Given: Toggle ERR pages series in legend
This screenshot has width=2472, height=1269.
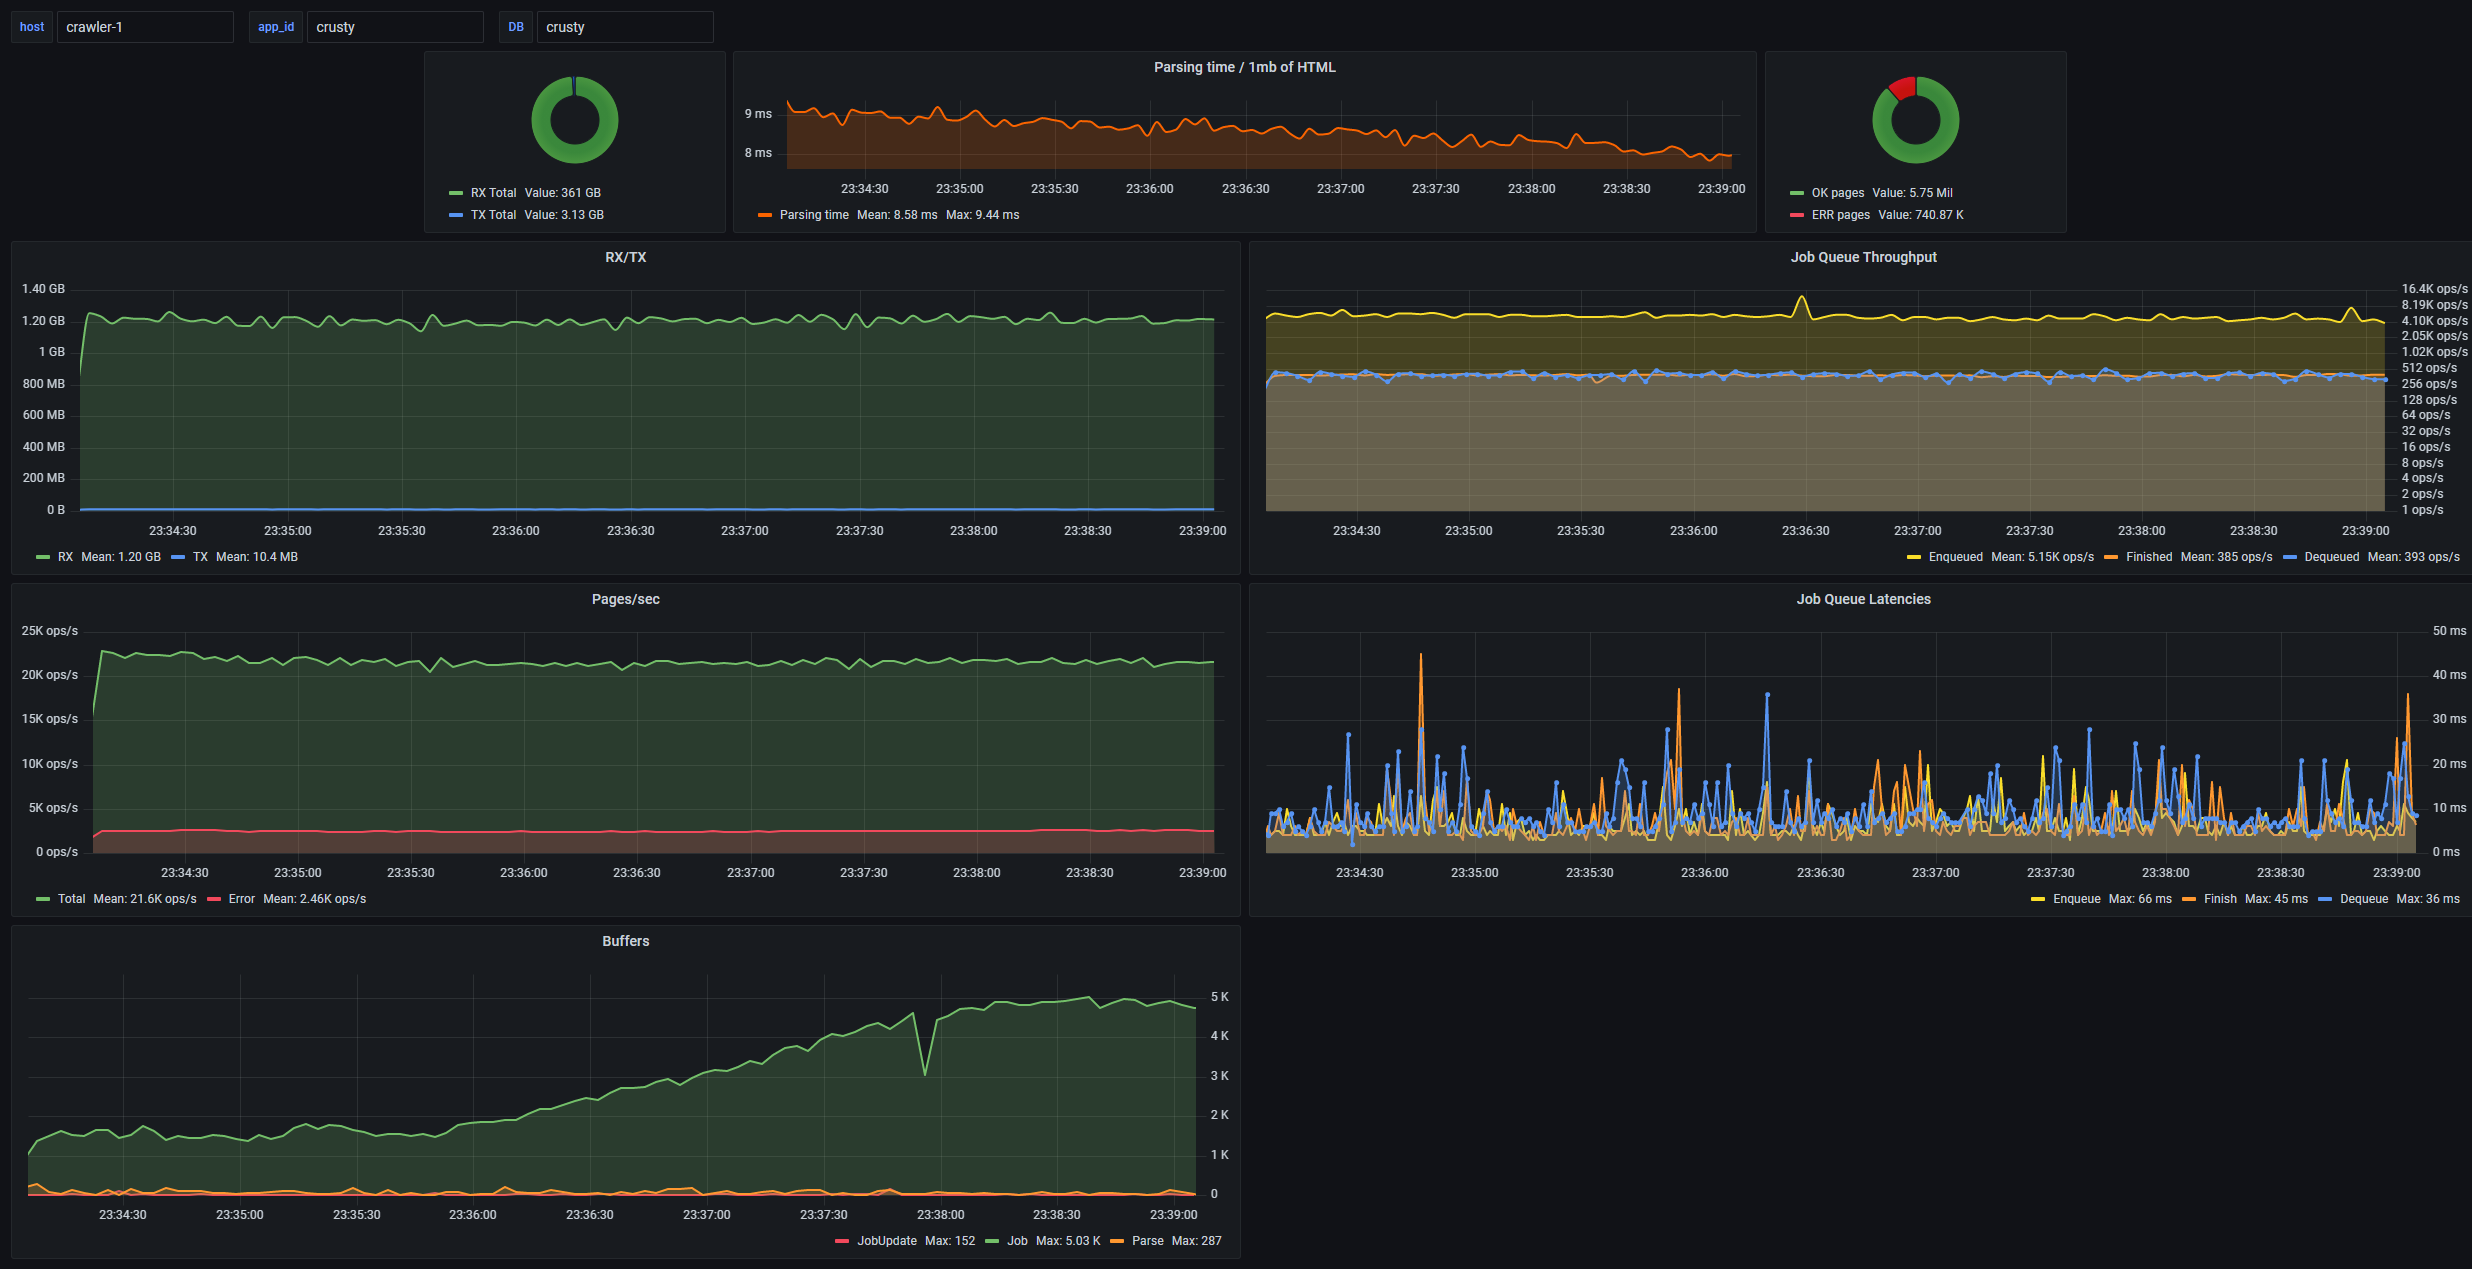Looking at the screenshot, I should 1840,215.
